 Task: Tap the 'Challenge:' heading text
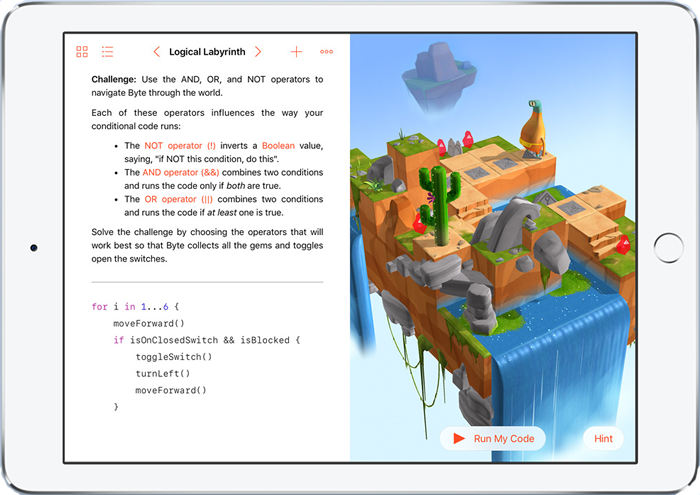pos(114,79)
